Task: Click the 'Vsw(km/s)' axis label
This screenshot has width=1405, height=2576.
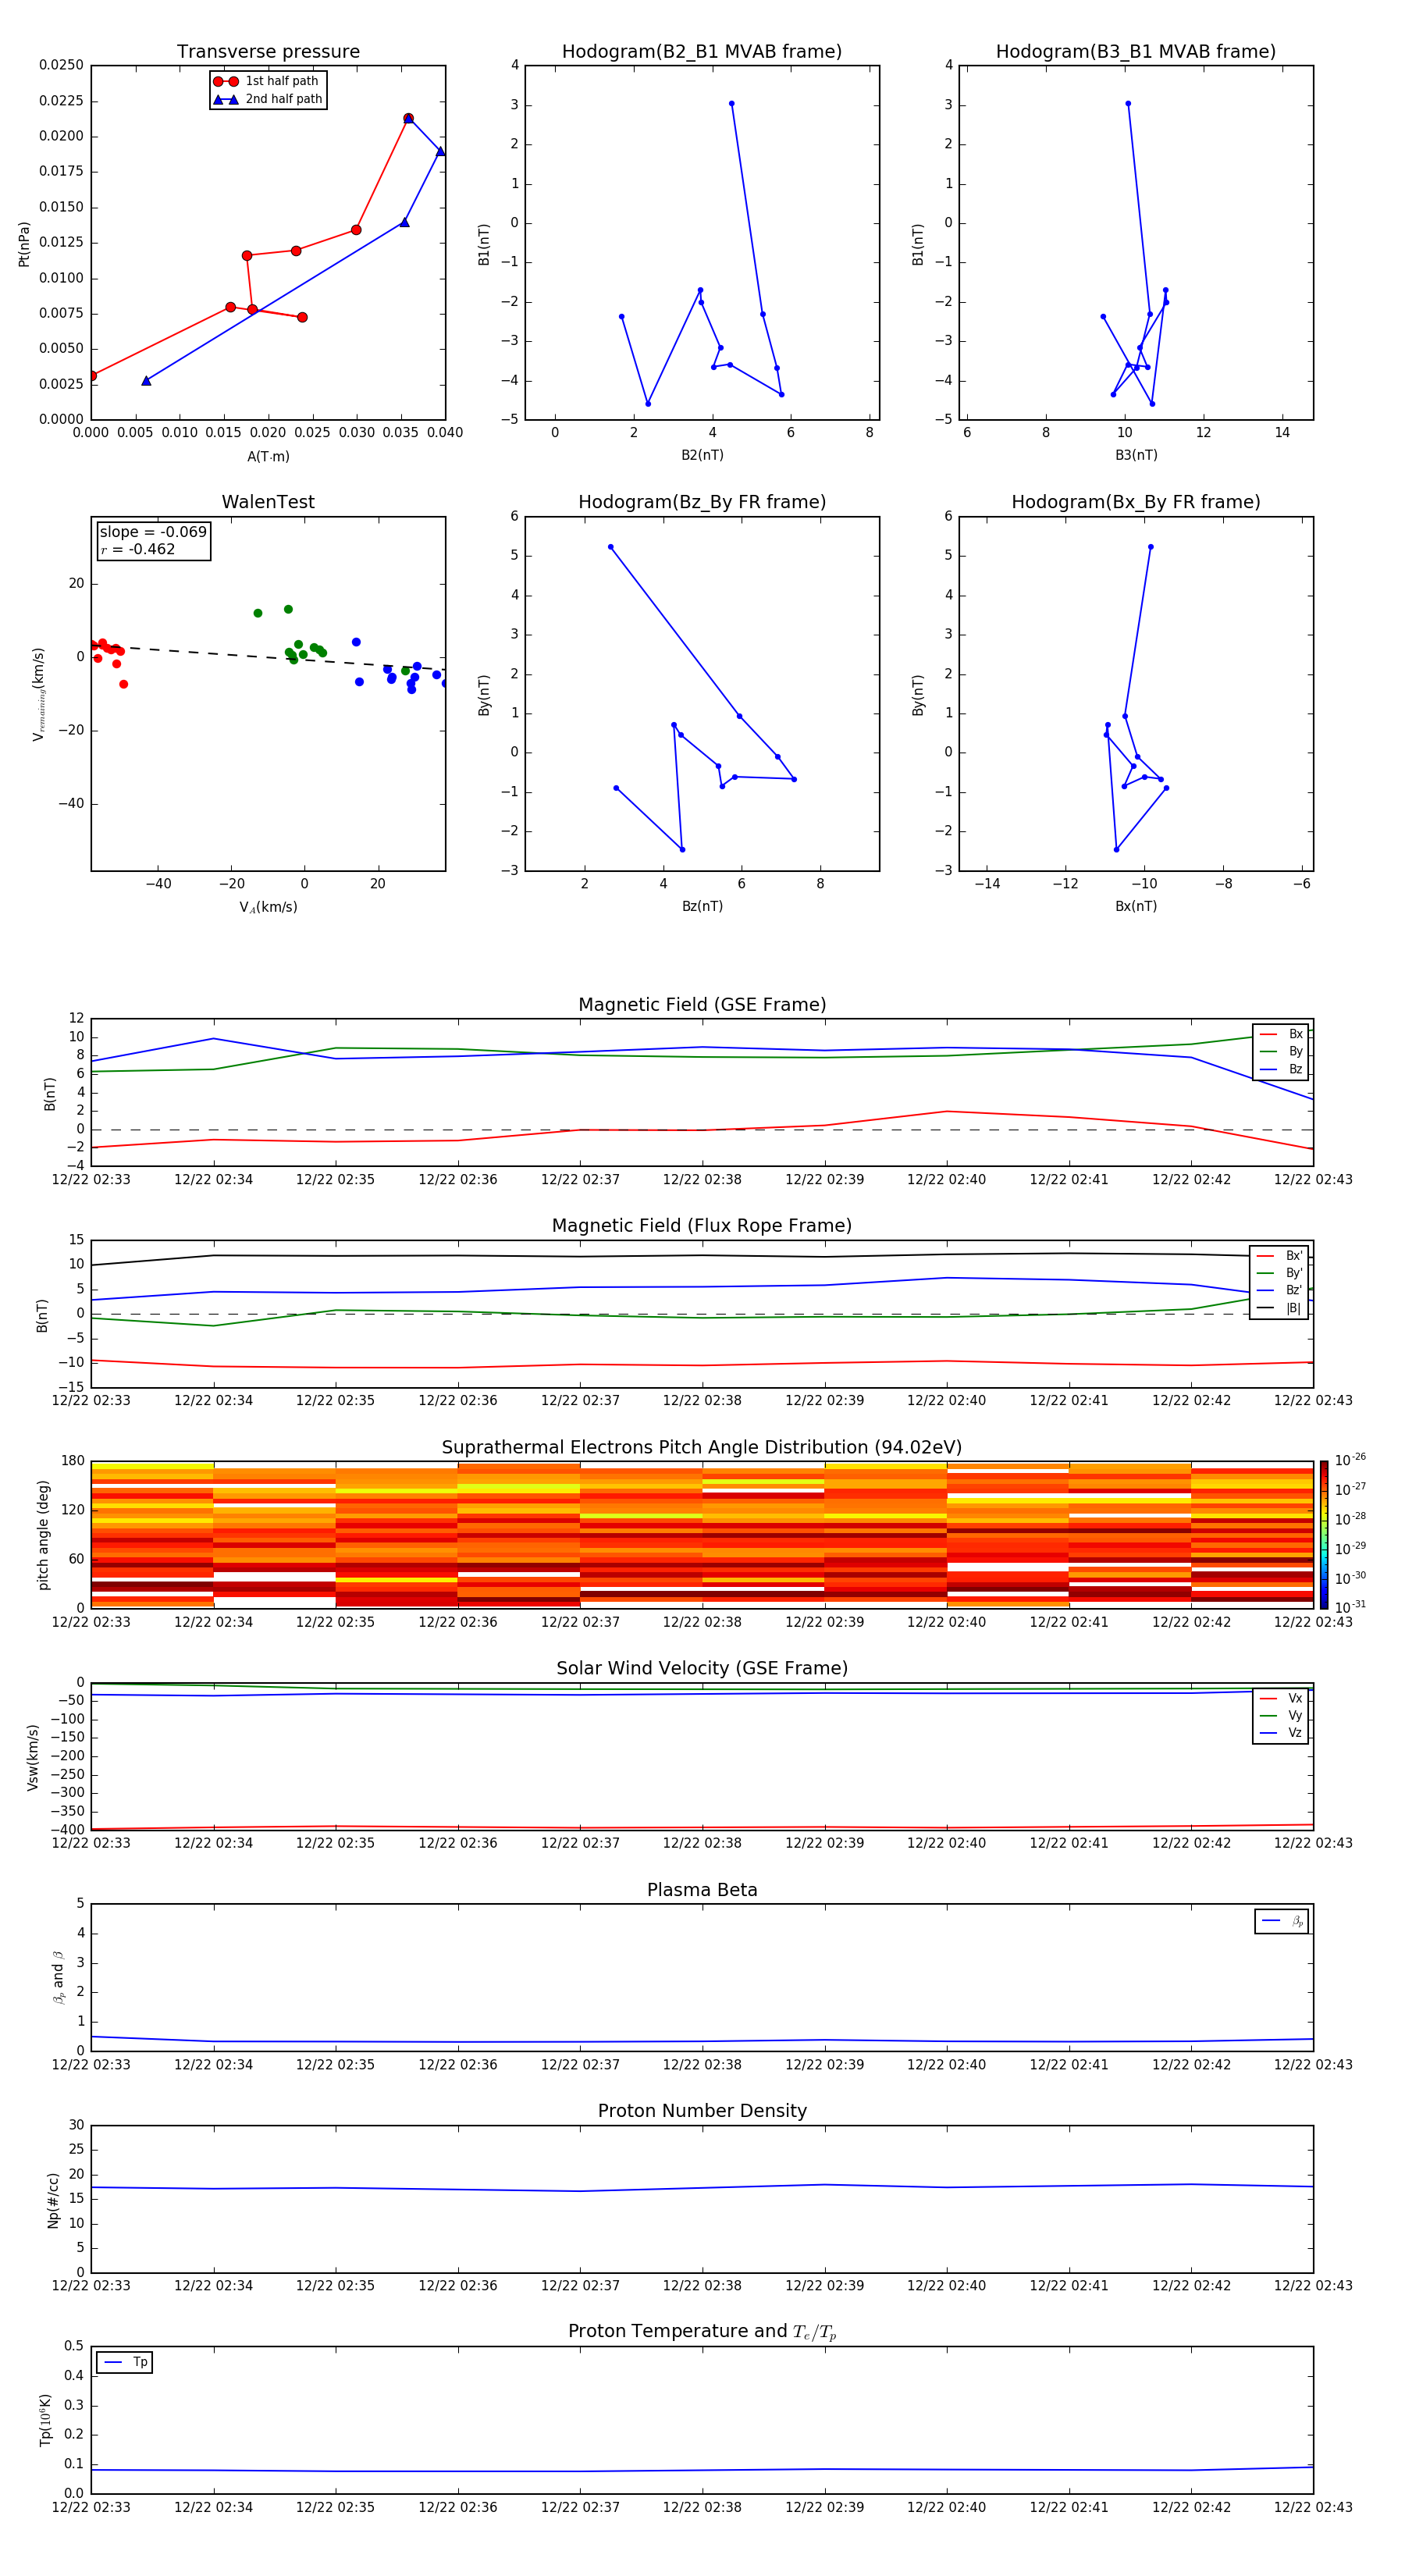Action: [x=33, y=1757]
